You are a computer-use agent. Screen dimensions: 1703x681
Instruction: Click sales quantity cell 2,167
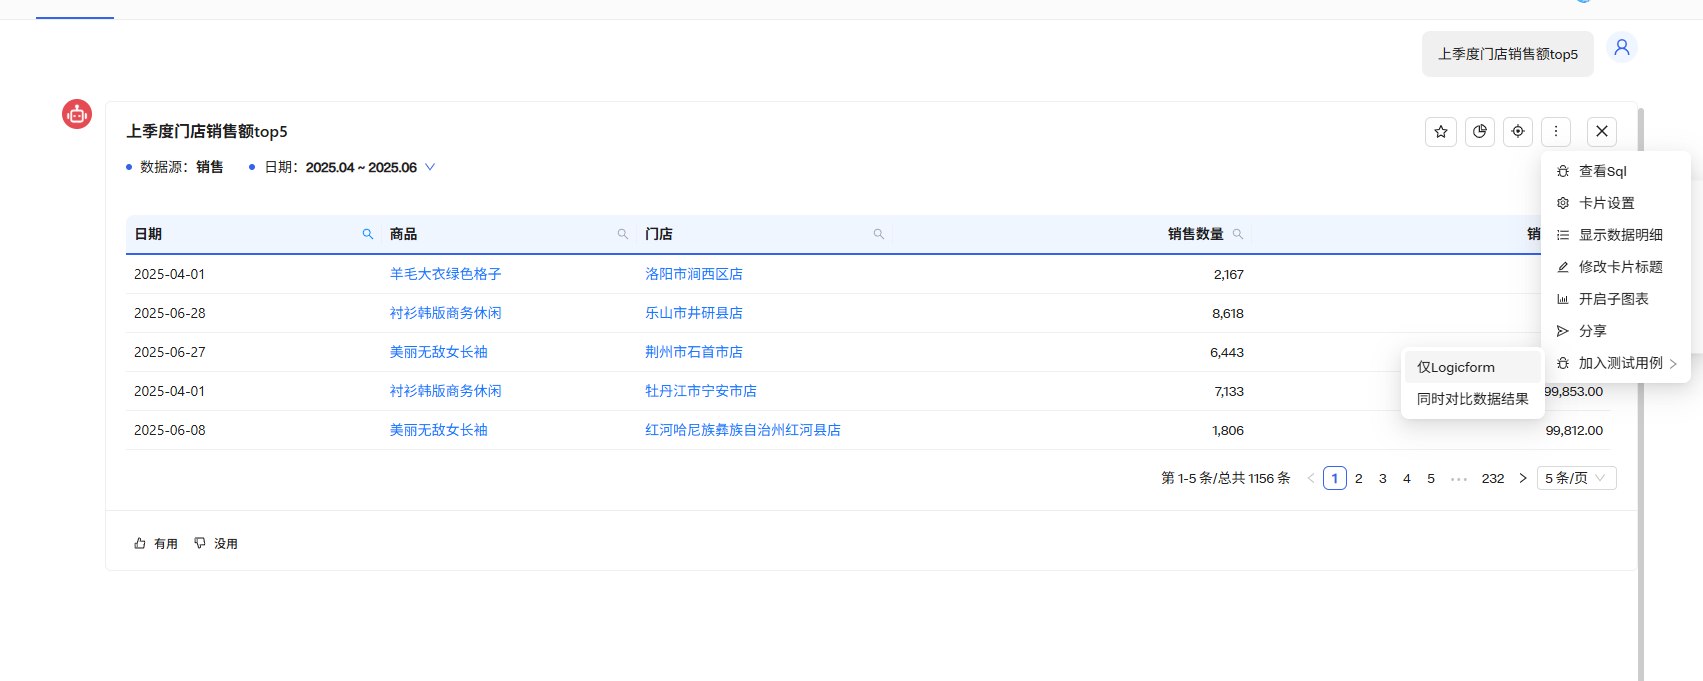[1229, 274]
